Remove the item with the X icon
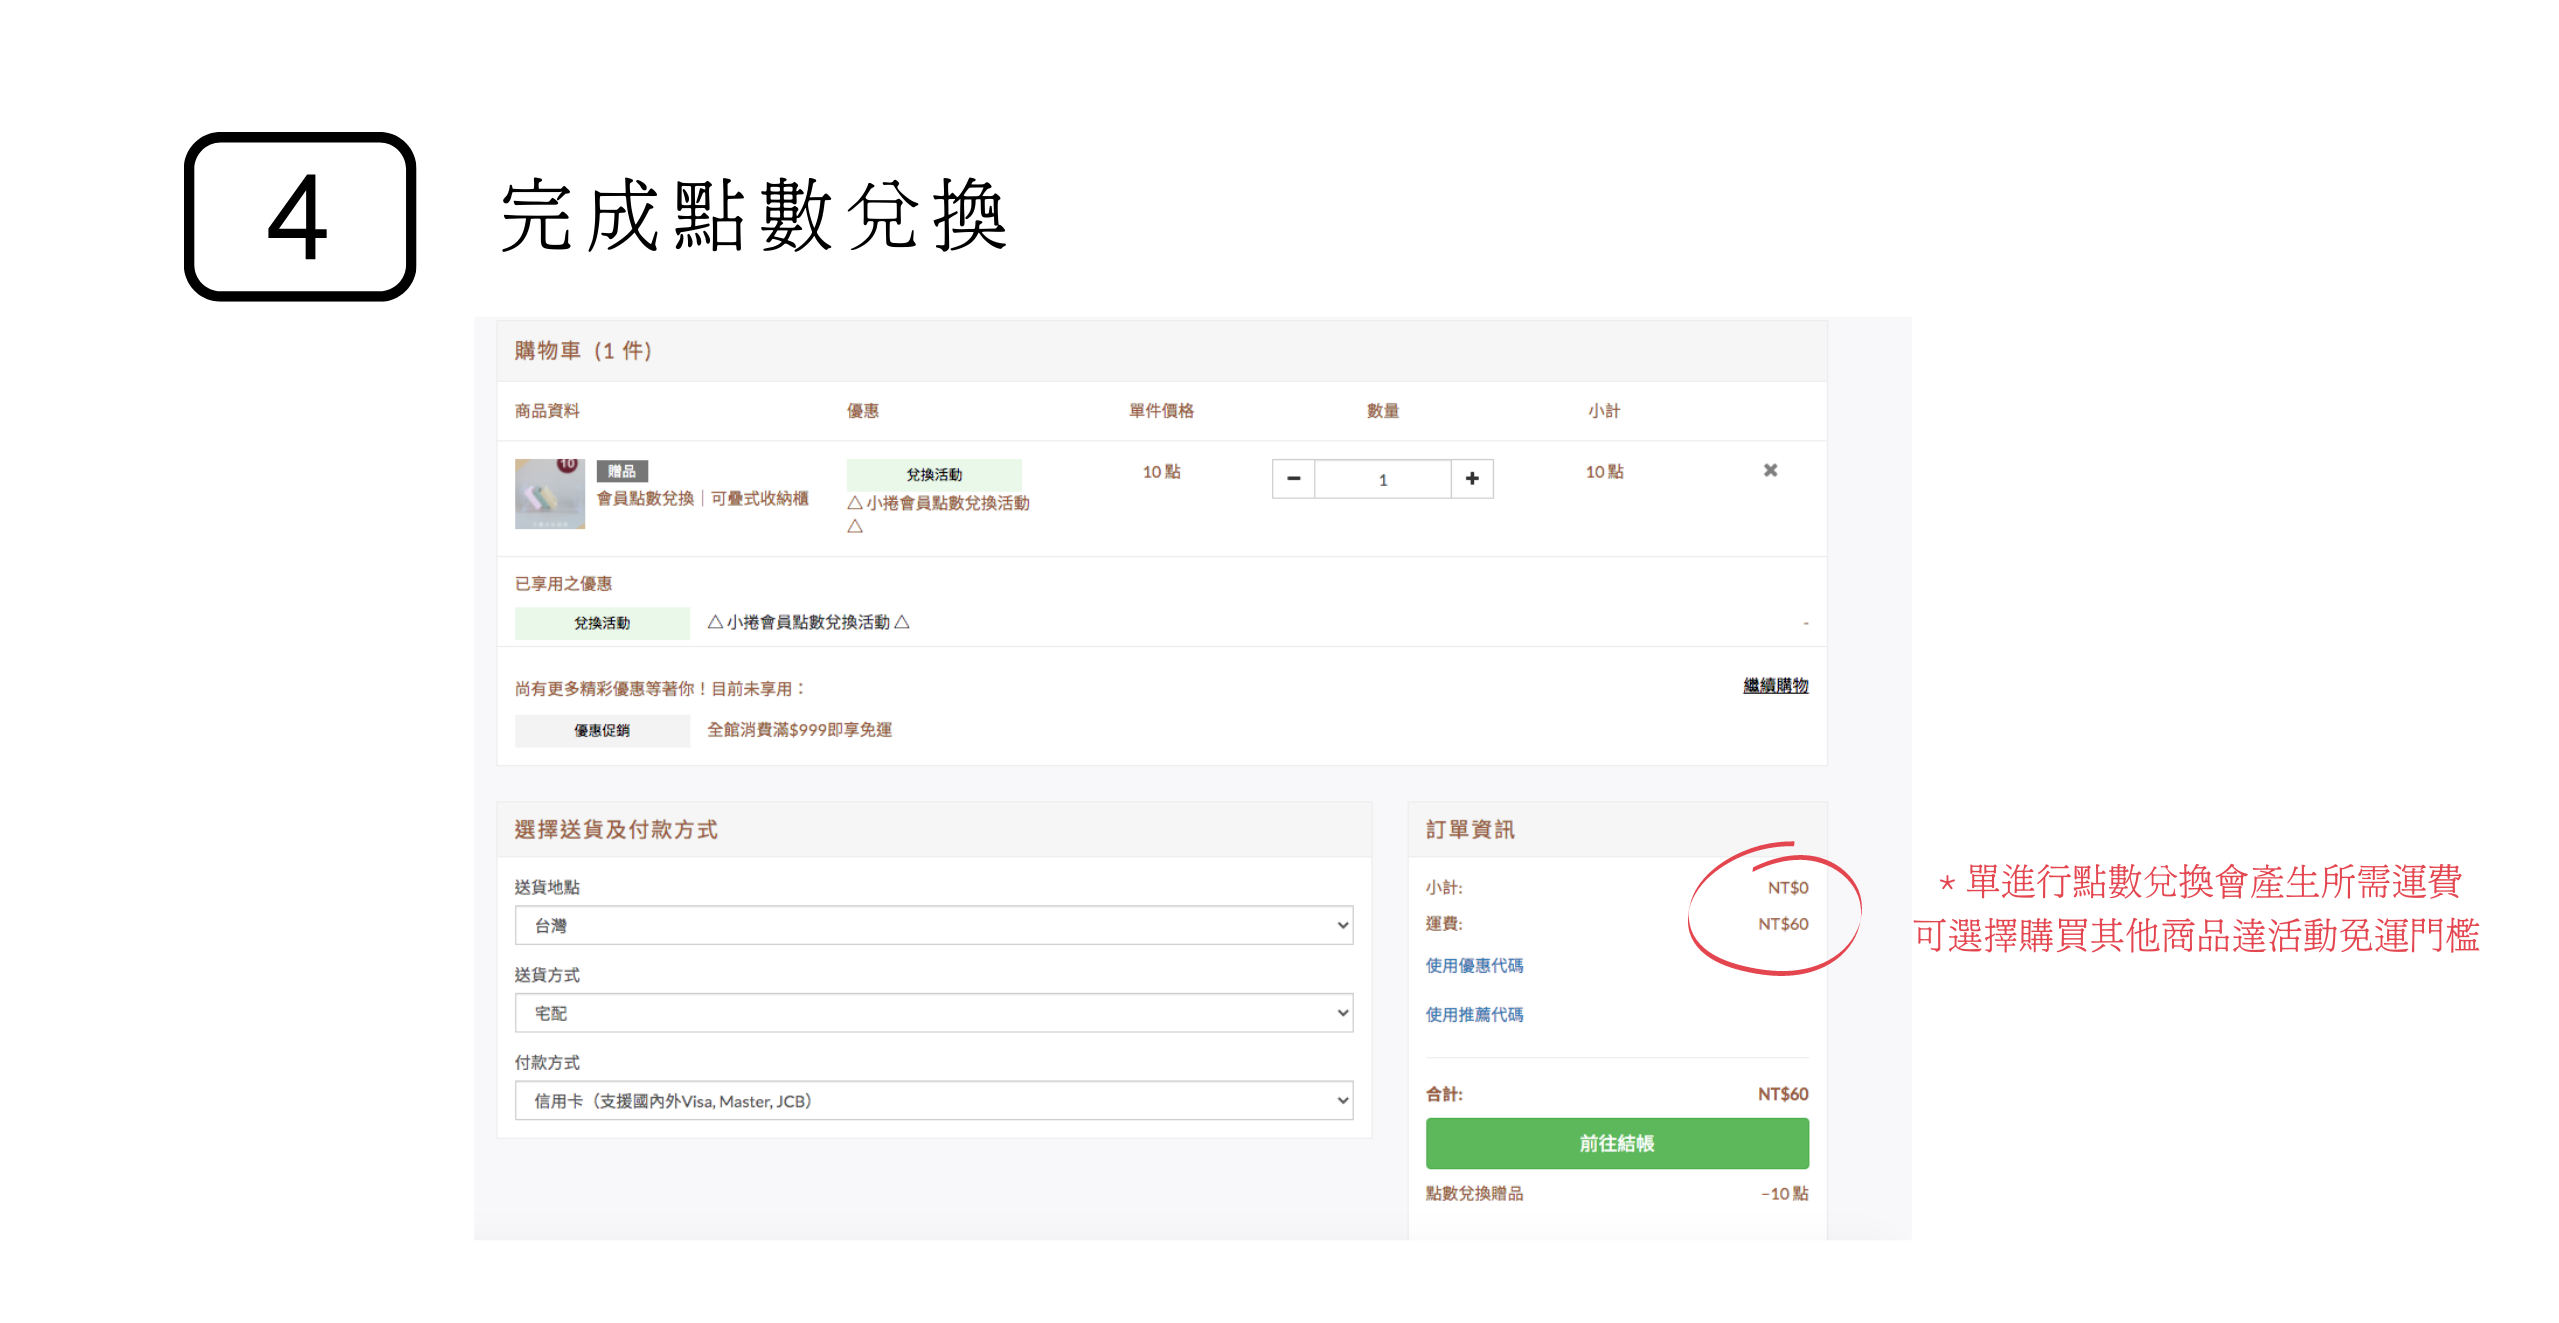 [1769, 470]
